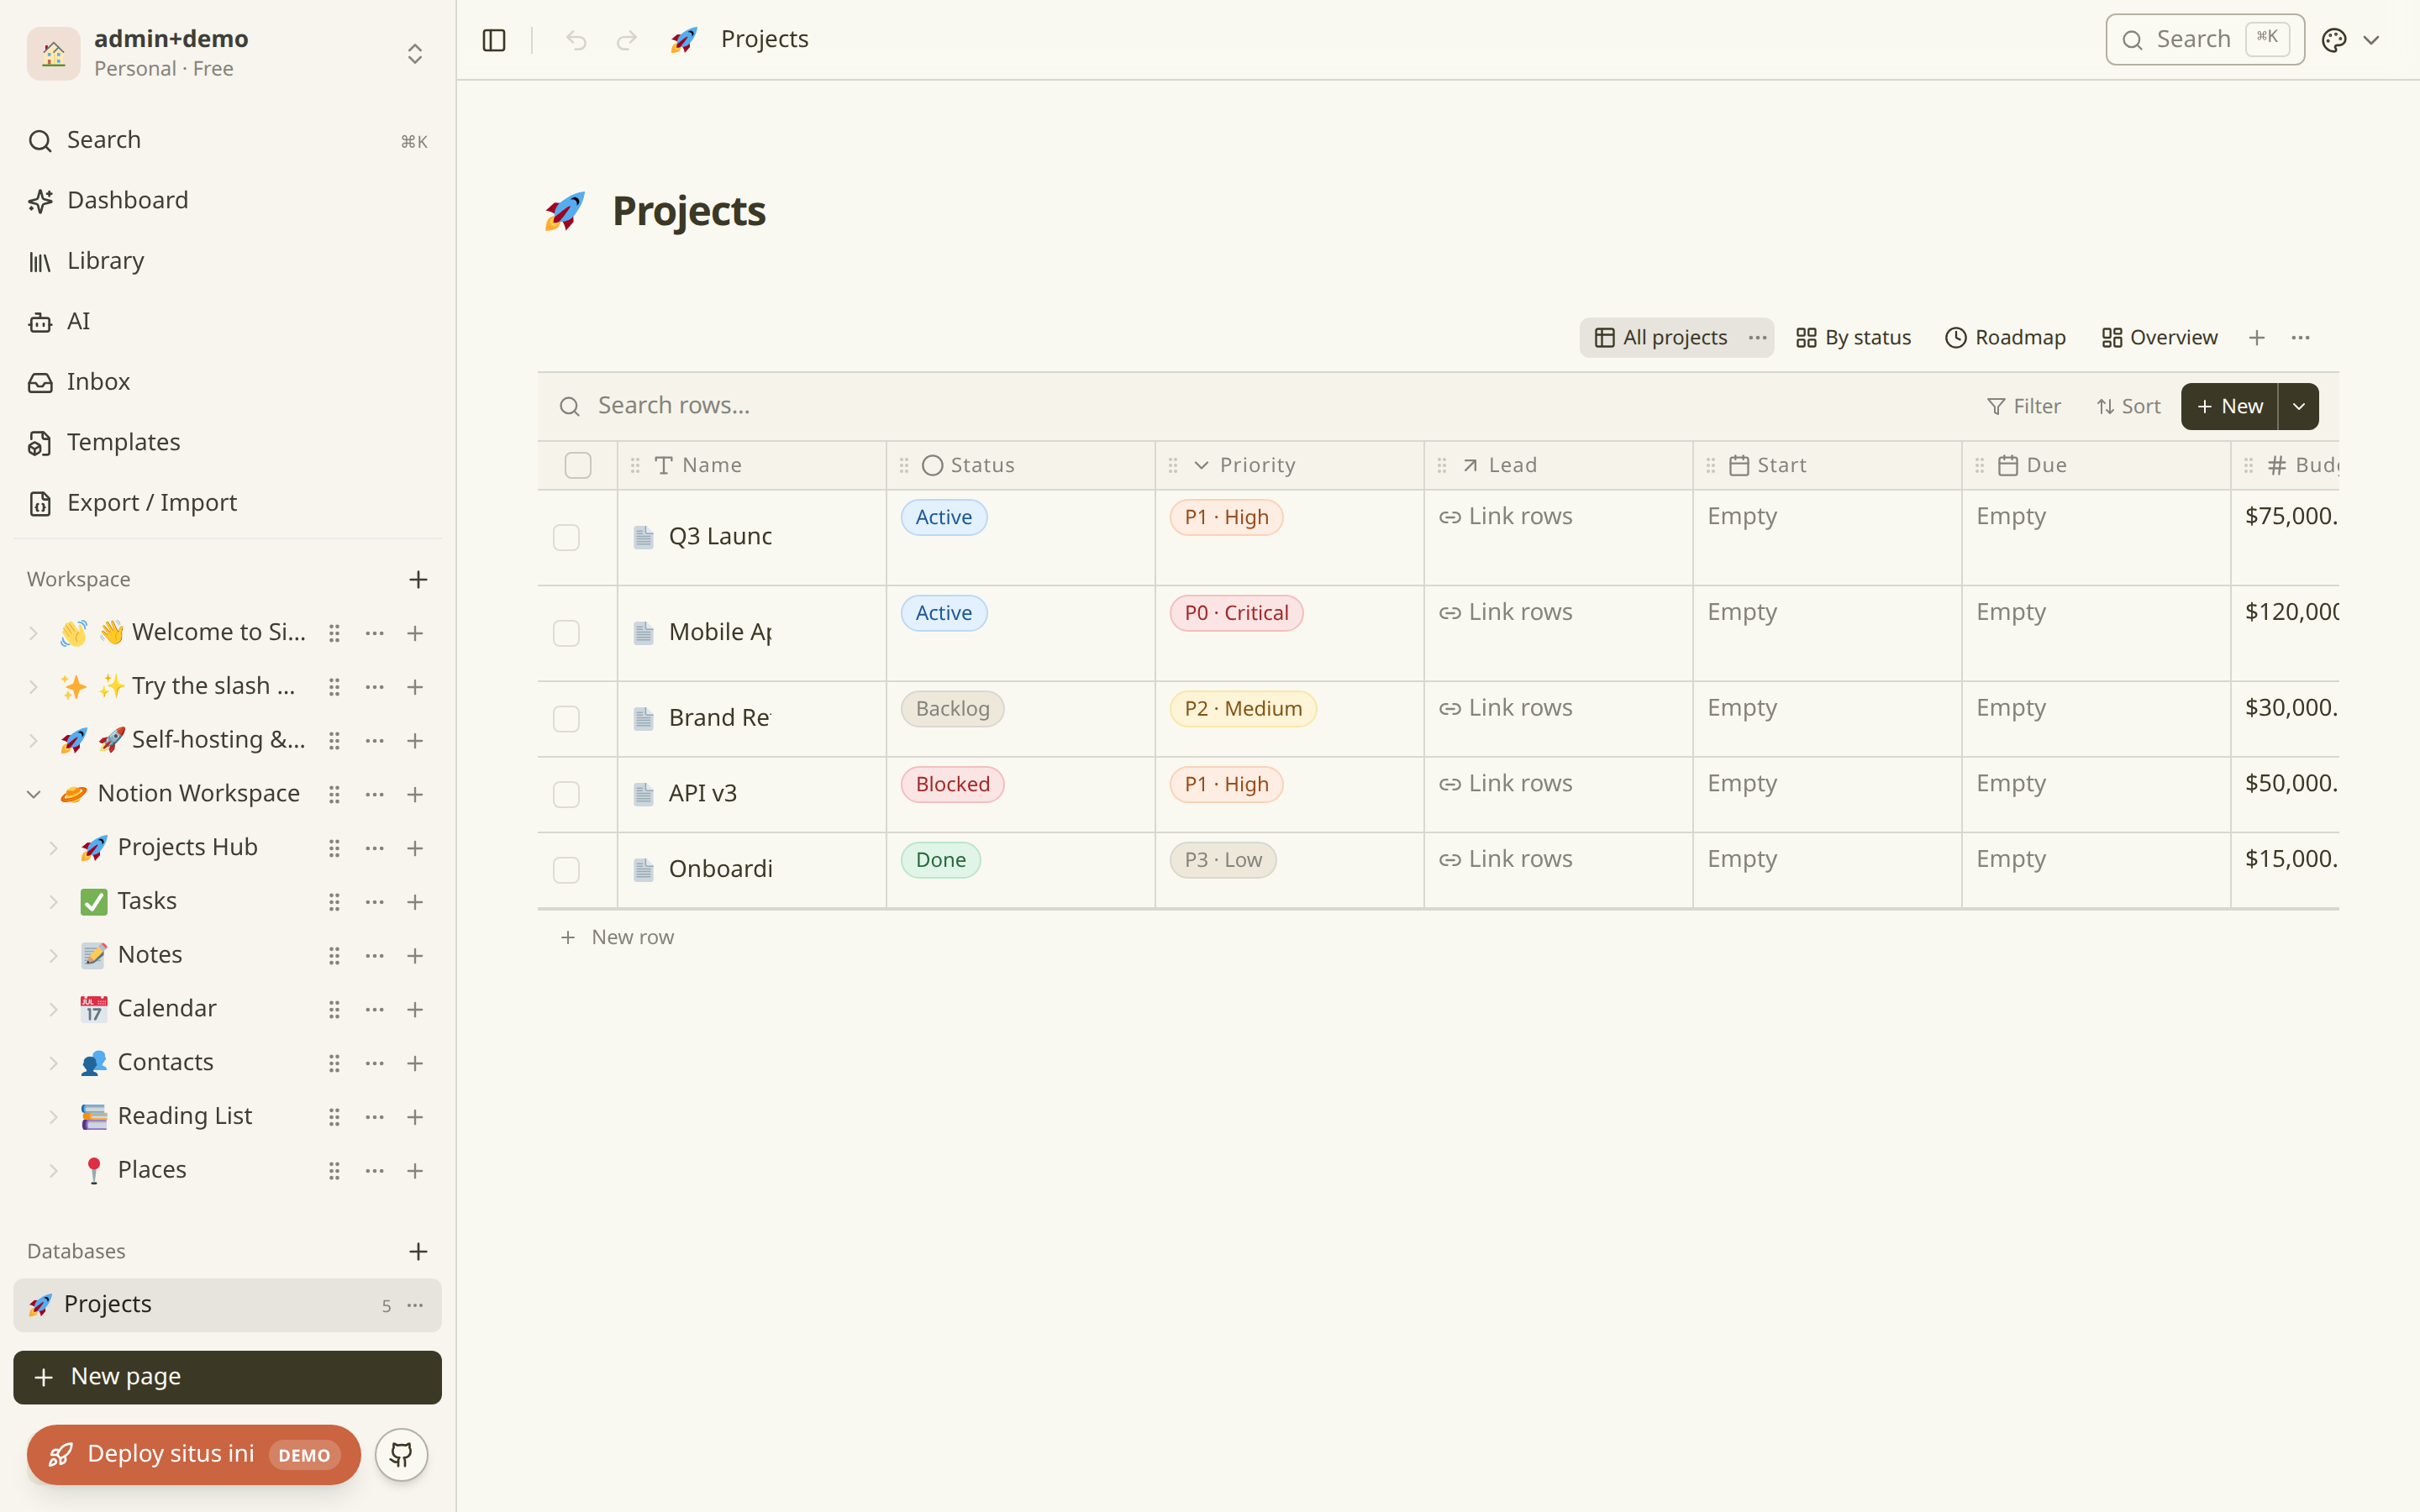The width and height of the screenshot is (2420, 1512).
Task: Toggle select-all rows checkbox in header
Action: [x=578, y=466]
